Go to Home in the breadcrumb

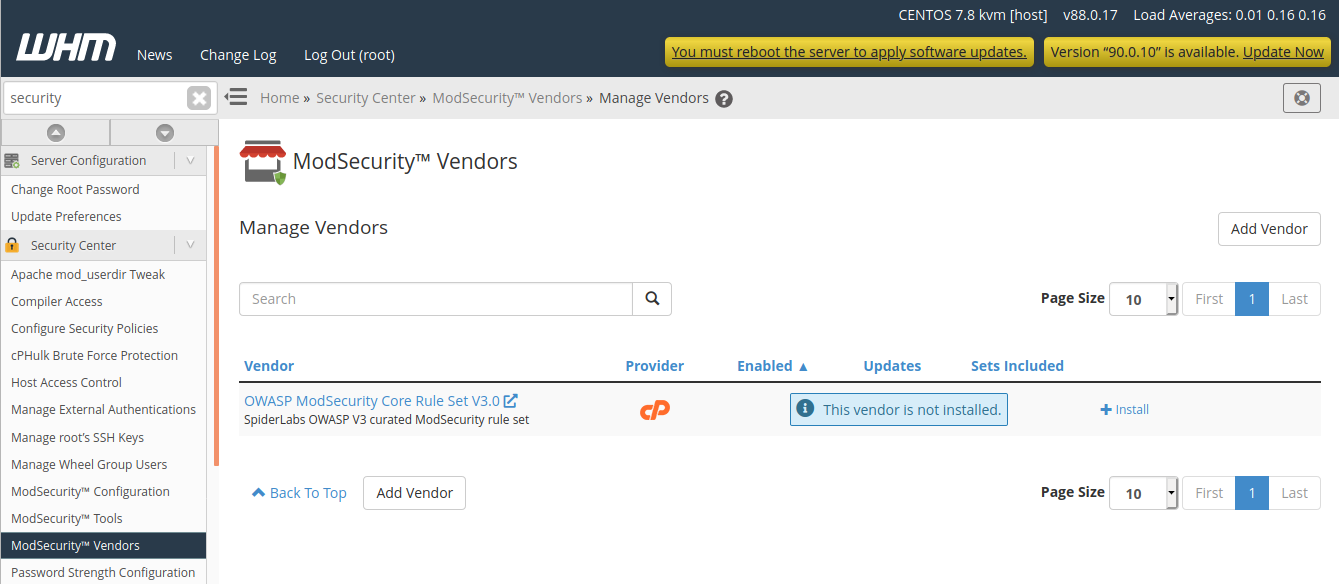click(280, 98)
